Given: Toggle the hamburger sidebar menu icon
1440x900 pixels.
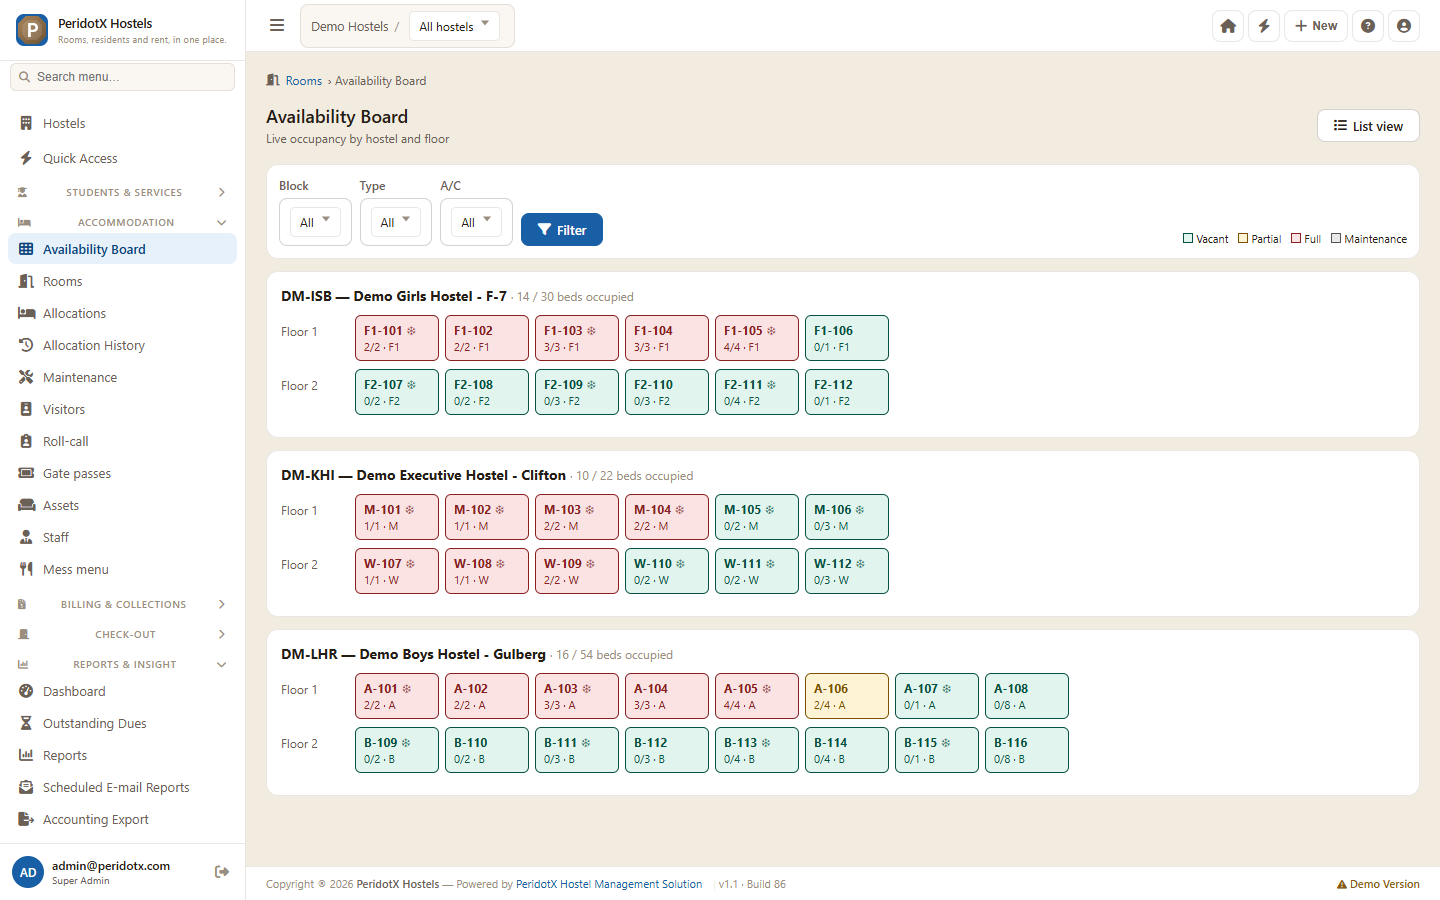Looking at the screenshot, I should point(277,26).
